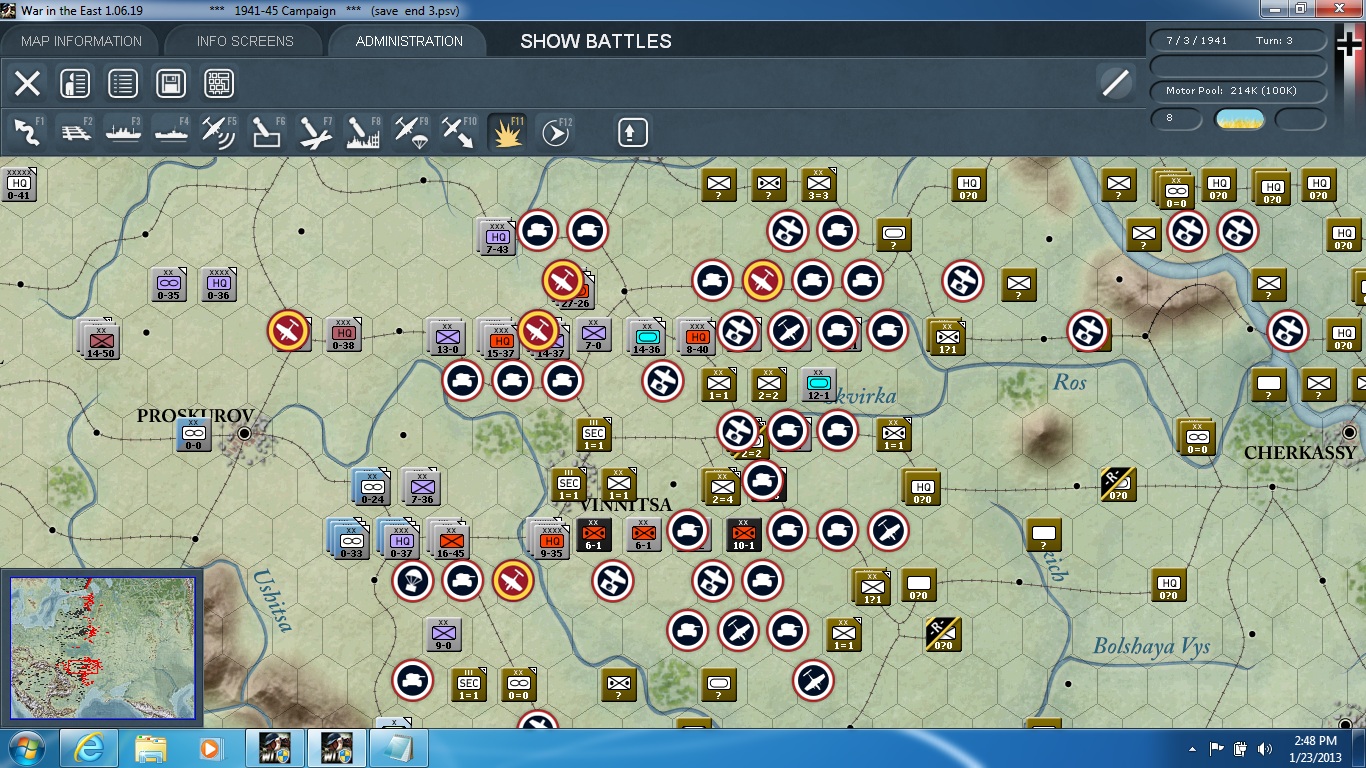Select the HQ 7-43 unit counter
Image resolution: width=1366 pixels, height=768 pixels.
click(x=497, y=237)
